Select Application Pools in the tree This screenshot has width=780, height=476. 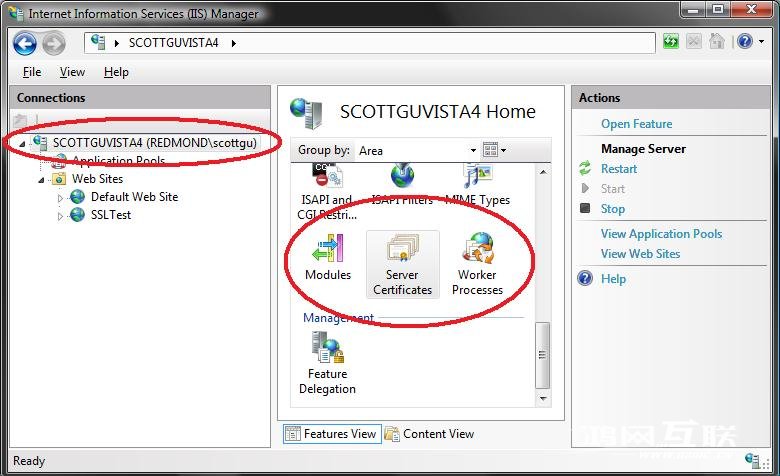118,161
